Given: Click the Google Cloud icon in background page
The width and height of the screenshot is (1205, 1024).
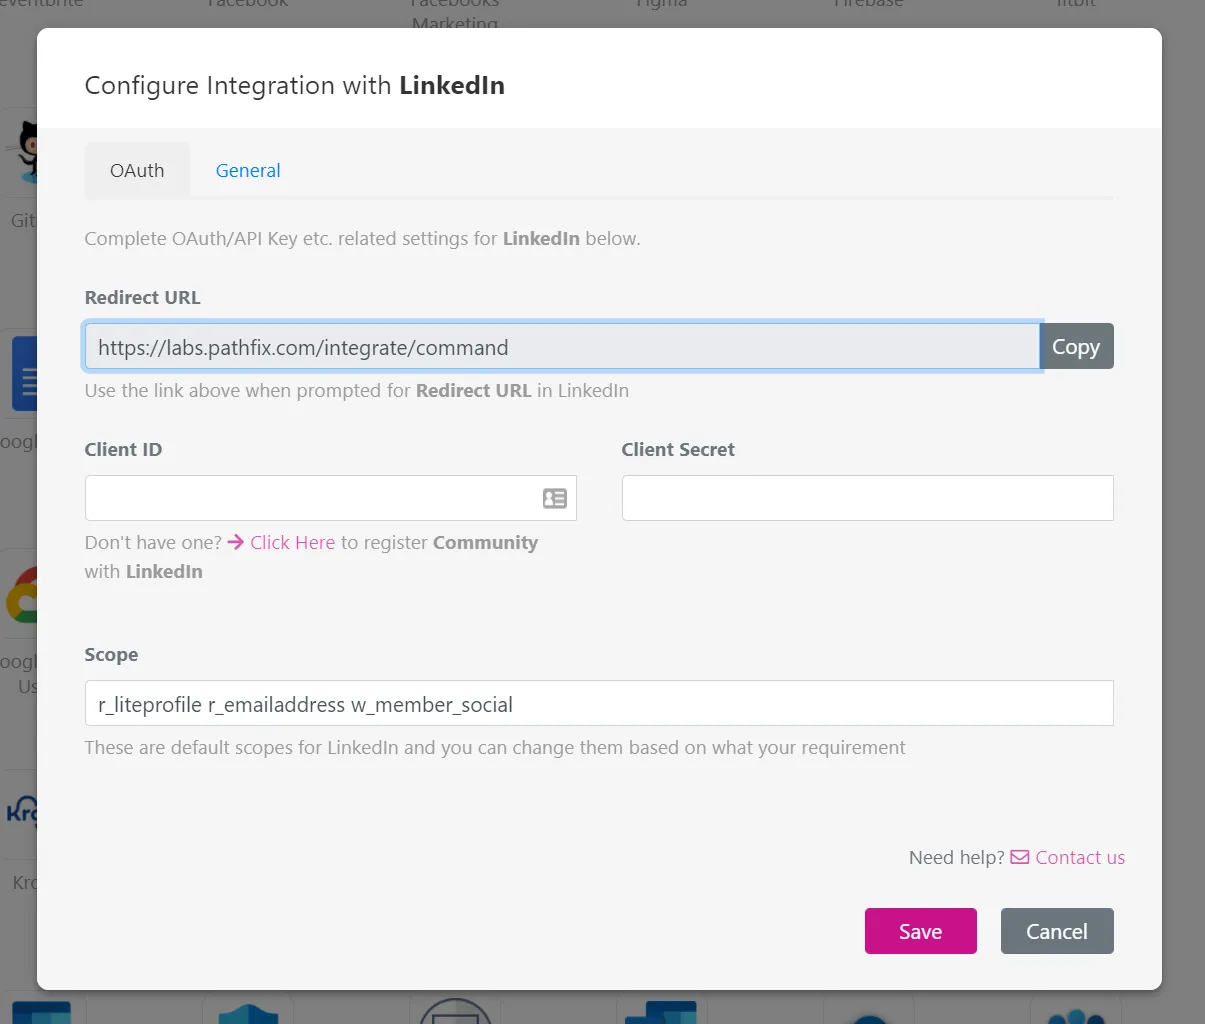Looking at the screenshot, I should coord(22,594).
